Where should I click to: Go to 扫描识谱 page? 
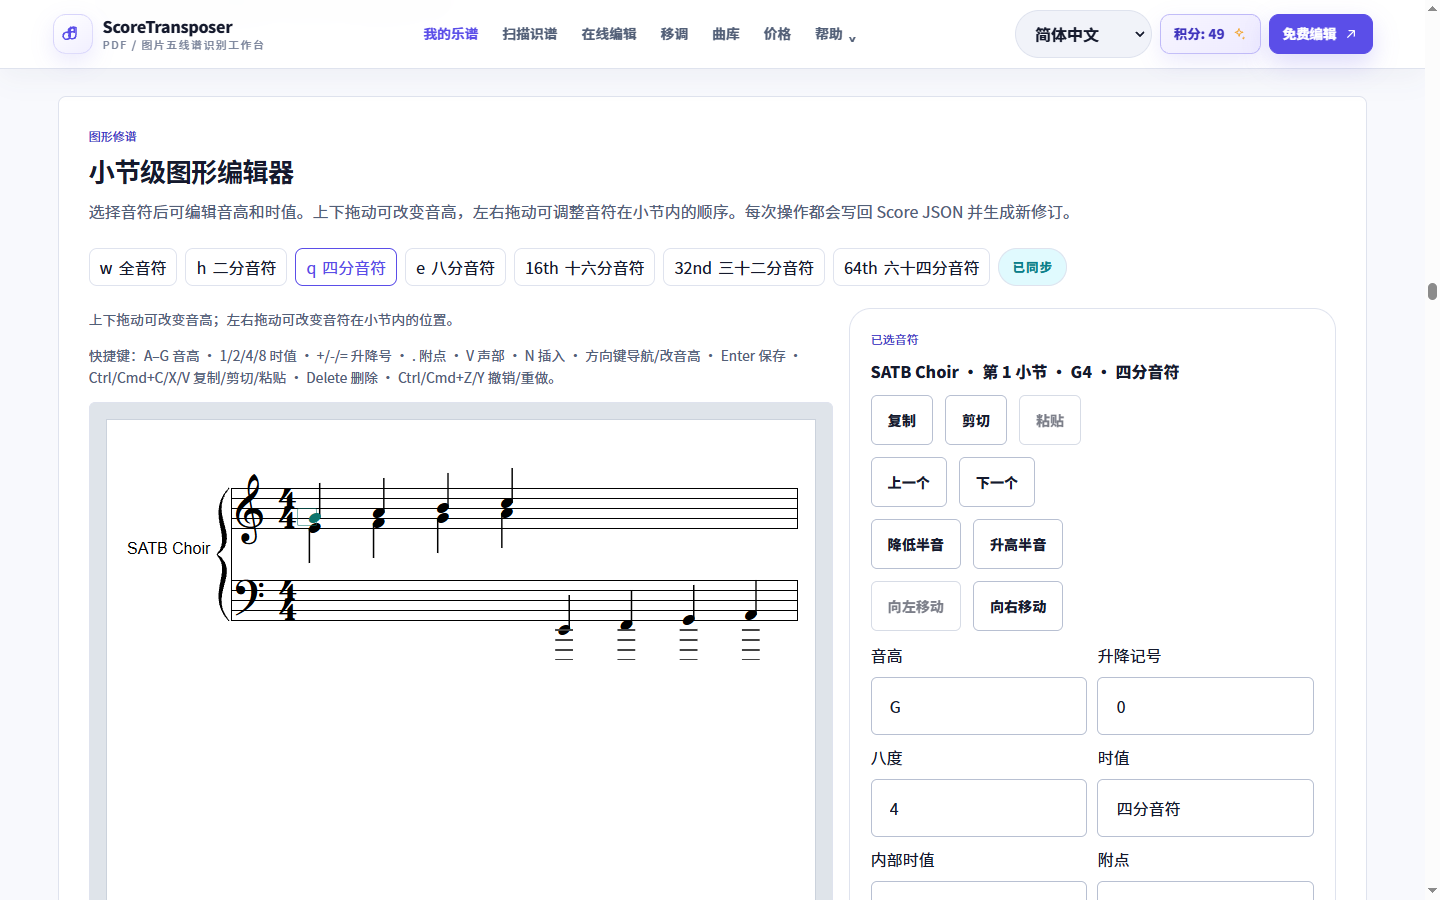coord(529,34)
